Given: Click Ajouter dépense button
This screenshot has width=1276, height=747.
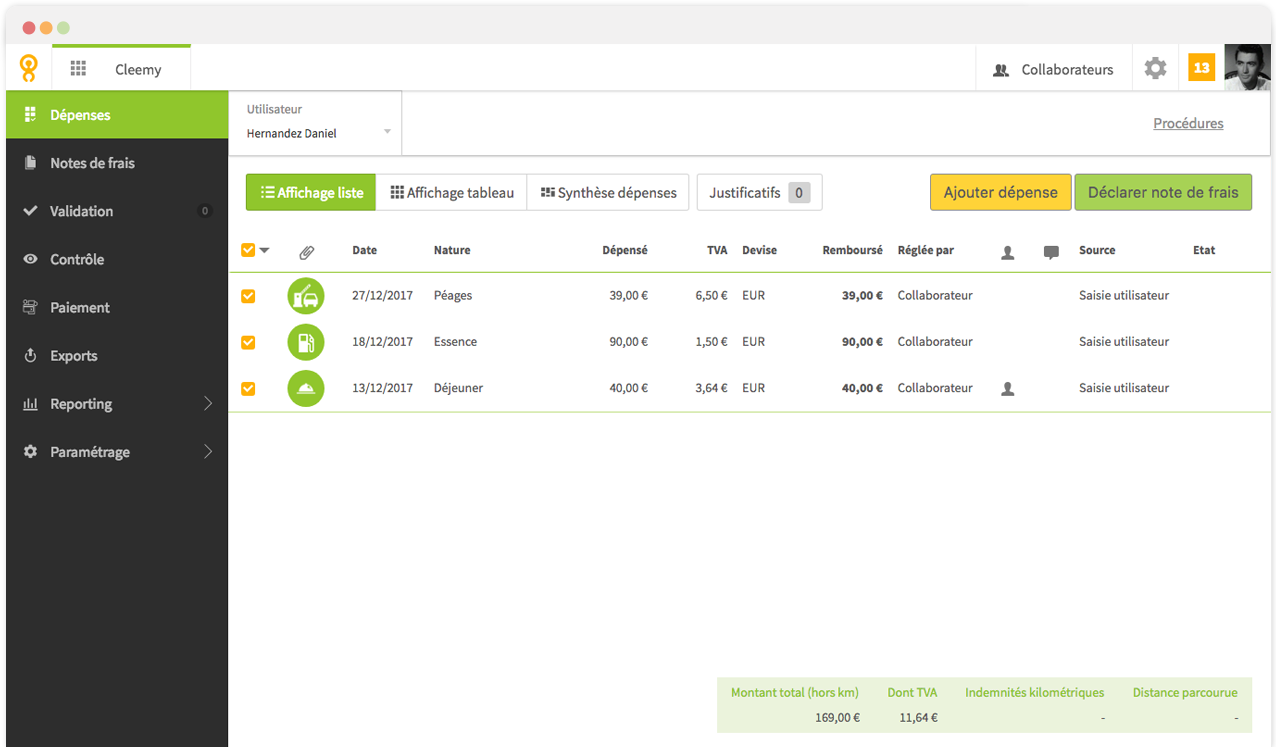Looking at the screenshot, I should pyautogui.click(x=1000, y=192).
